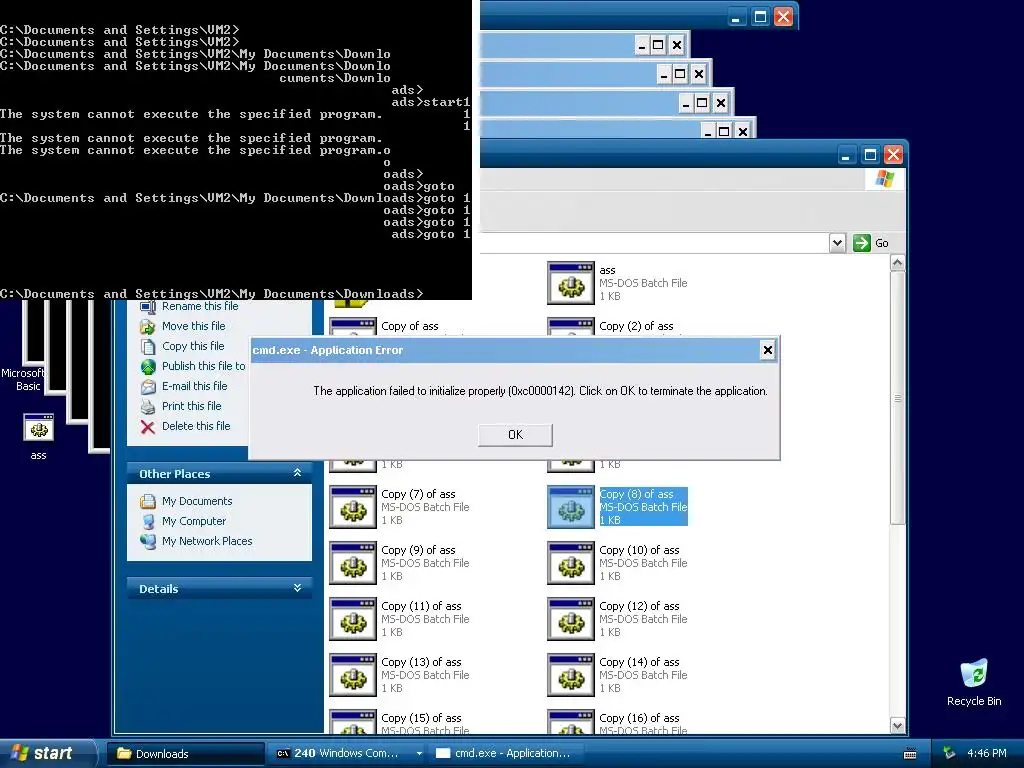This screenshot has width=1024, height=768.
Task: Click the Publish globe icon
Action: (x=148, y=366)
